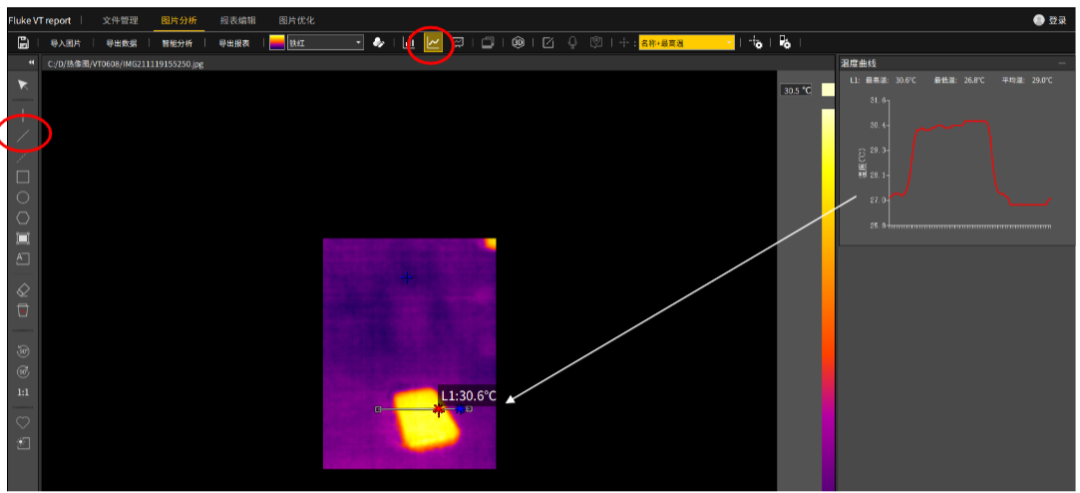Select the point measurement tool

coord(23,115)
